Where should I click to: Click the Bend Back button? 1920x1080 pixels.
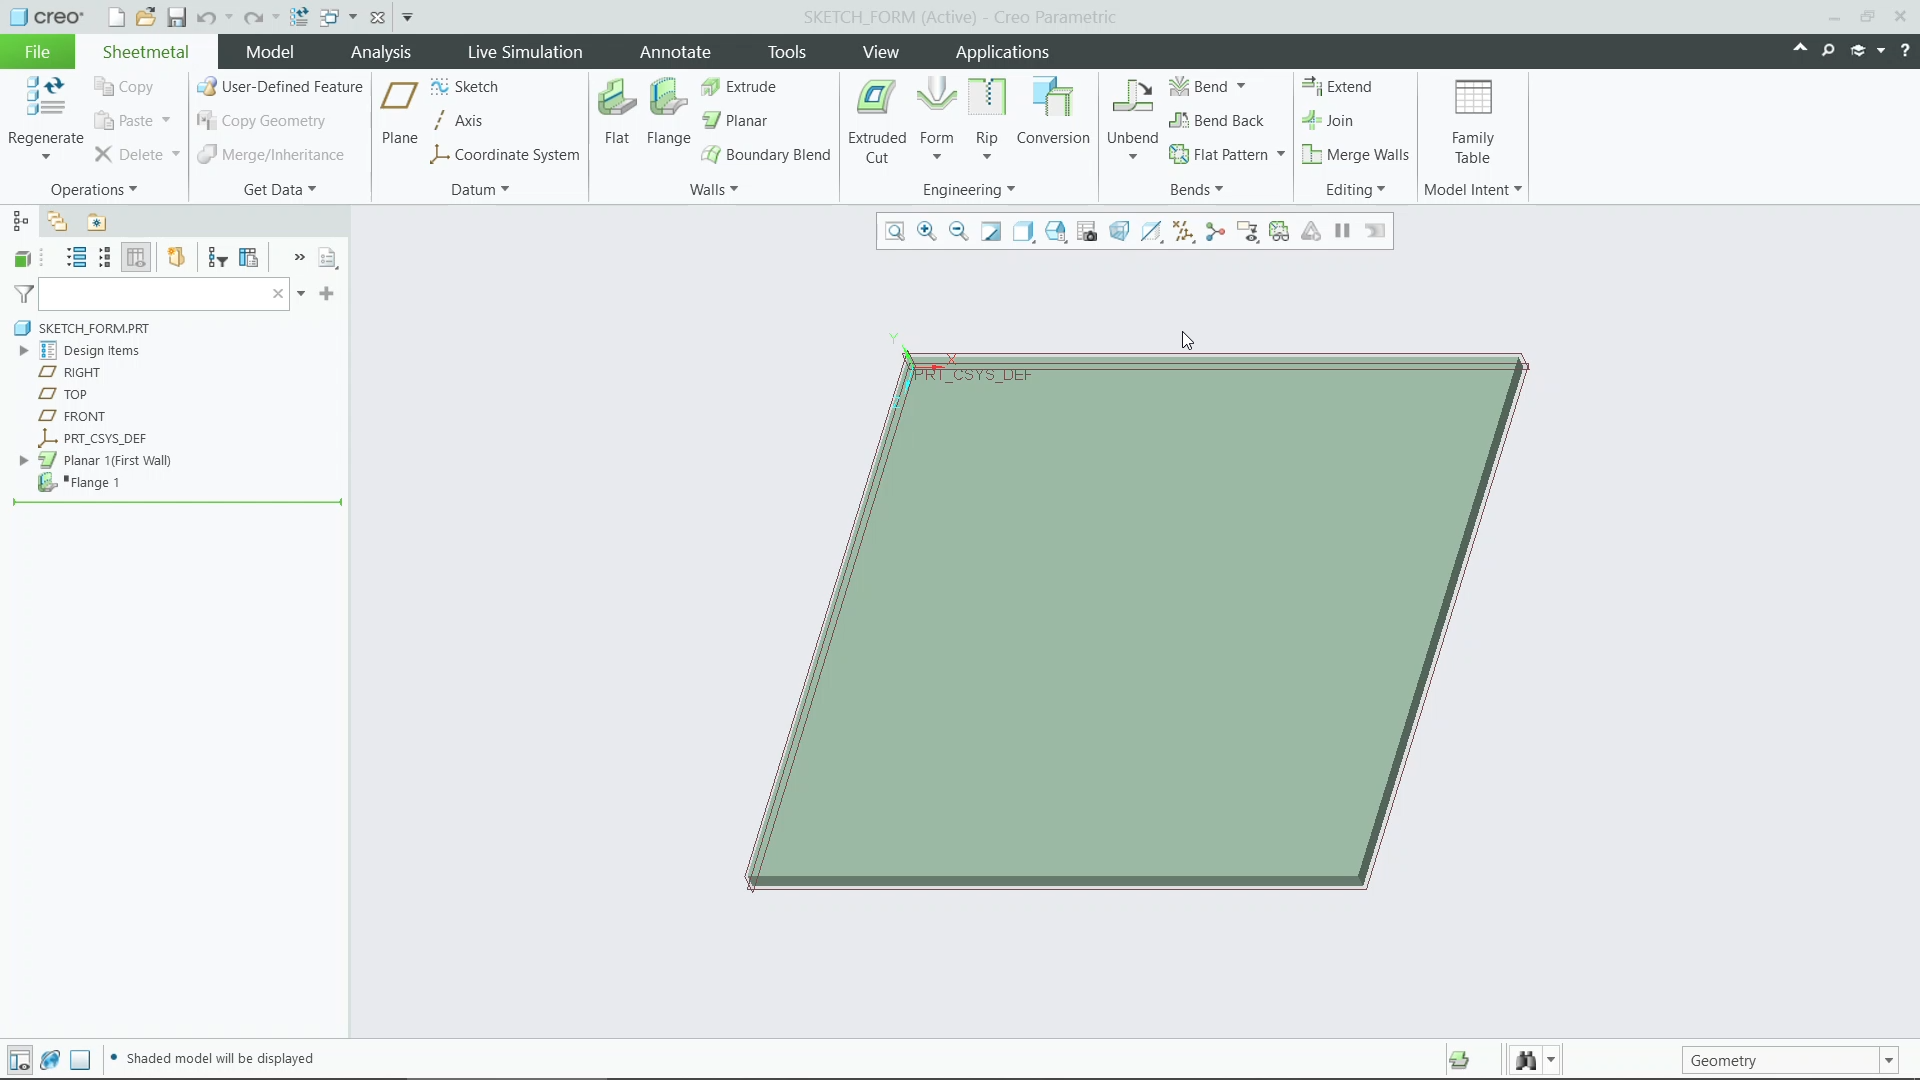tap(1217, 121)
